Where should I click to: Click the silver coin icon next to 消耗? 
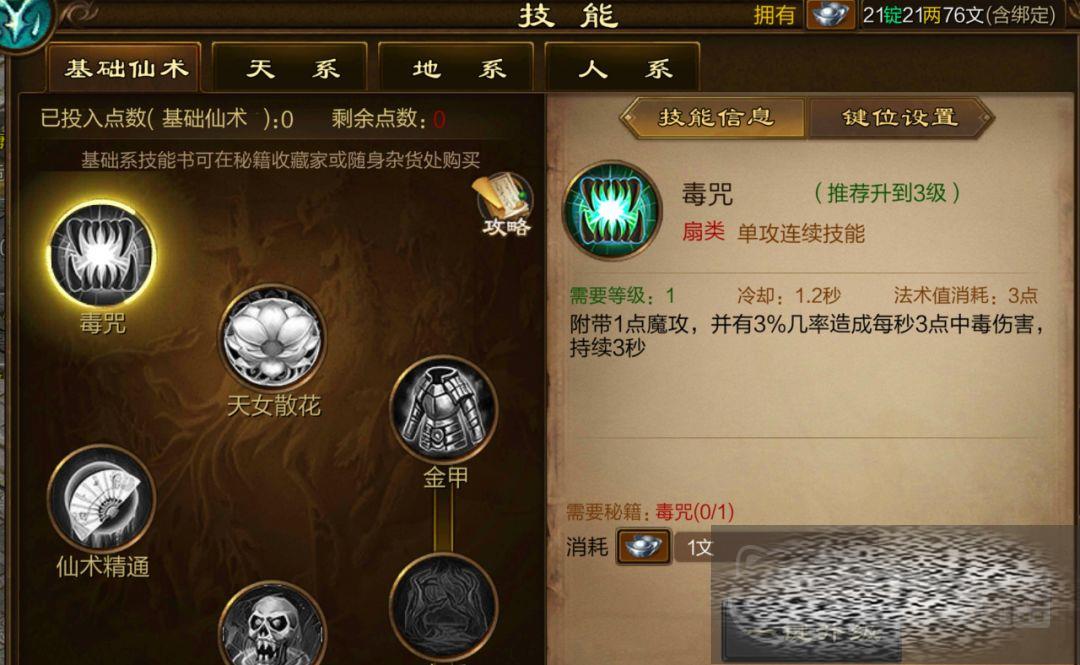click(643, 547)
